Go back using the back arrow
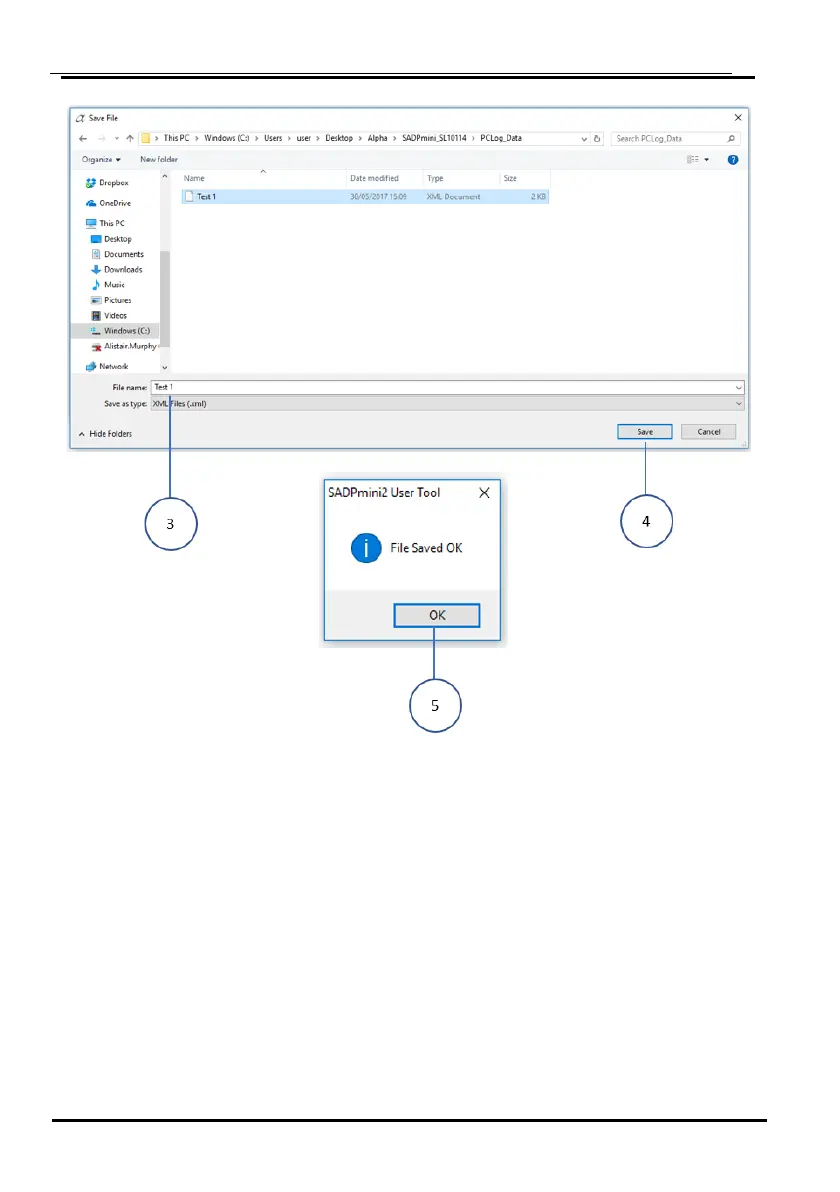Viewport: 840px width, 1192px height. 83,138
